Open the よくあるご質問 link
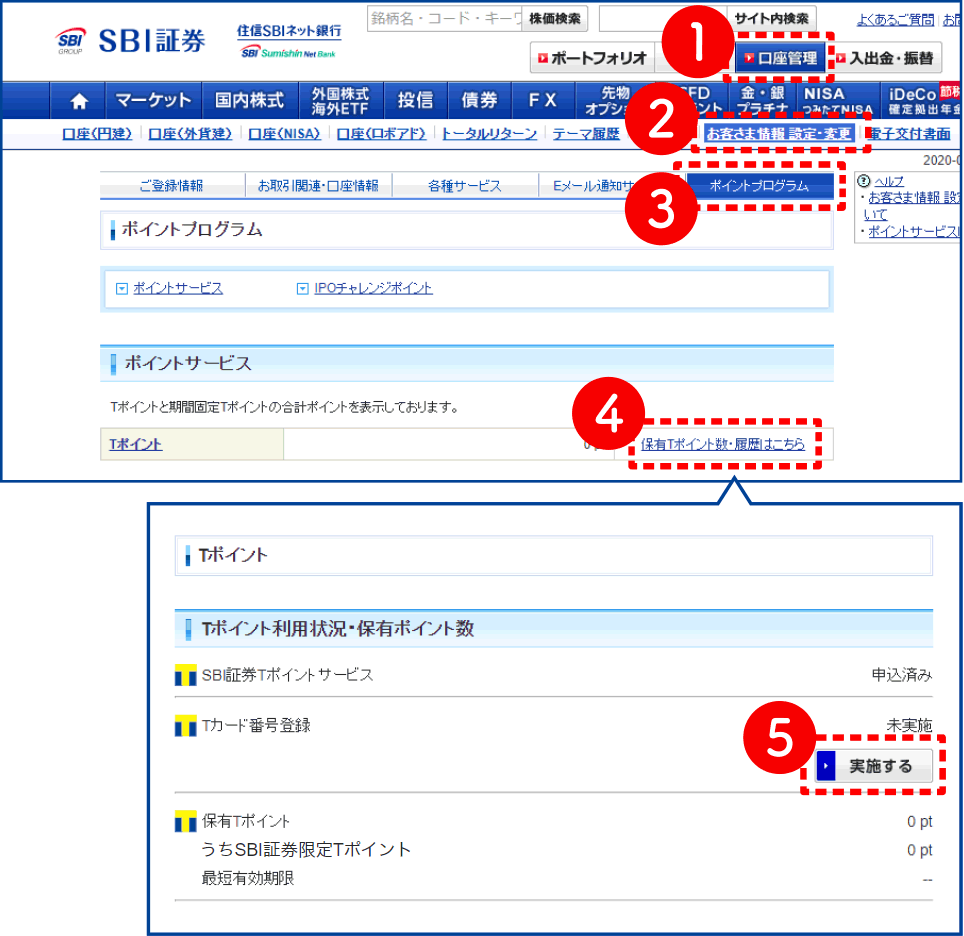This screenshot has width=964, height=936. click(x=895, y=20)
